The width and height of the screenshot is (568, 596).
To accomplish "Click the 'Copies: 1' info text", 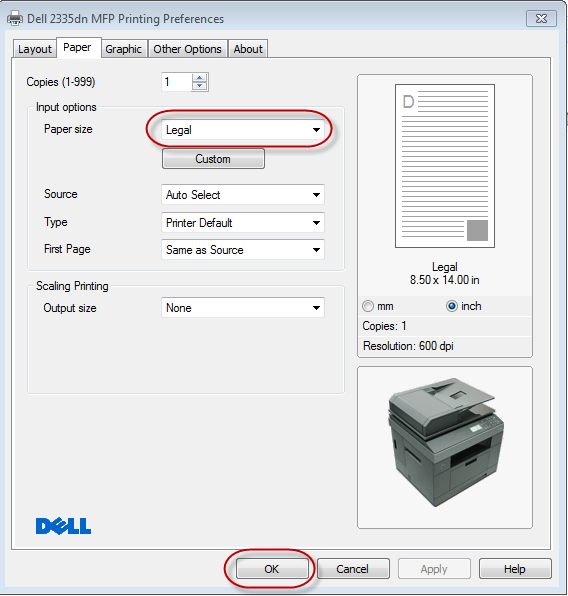I will (384, 326).
